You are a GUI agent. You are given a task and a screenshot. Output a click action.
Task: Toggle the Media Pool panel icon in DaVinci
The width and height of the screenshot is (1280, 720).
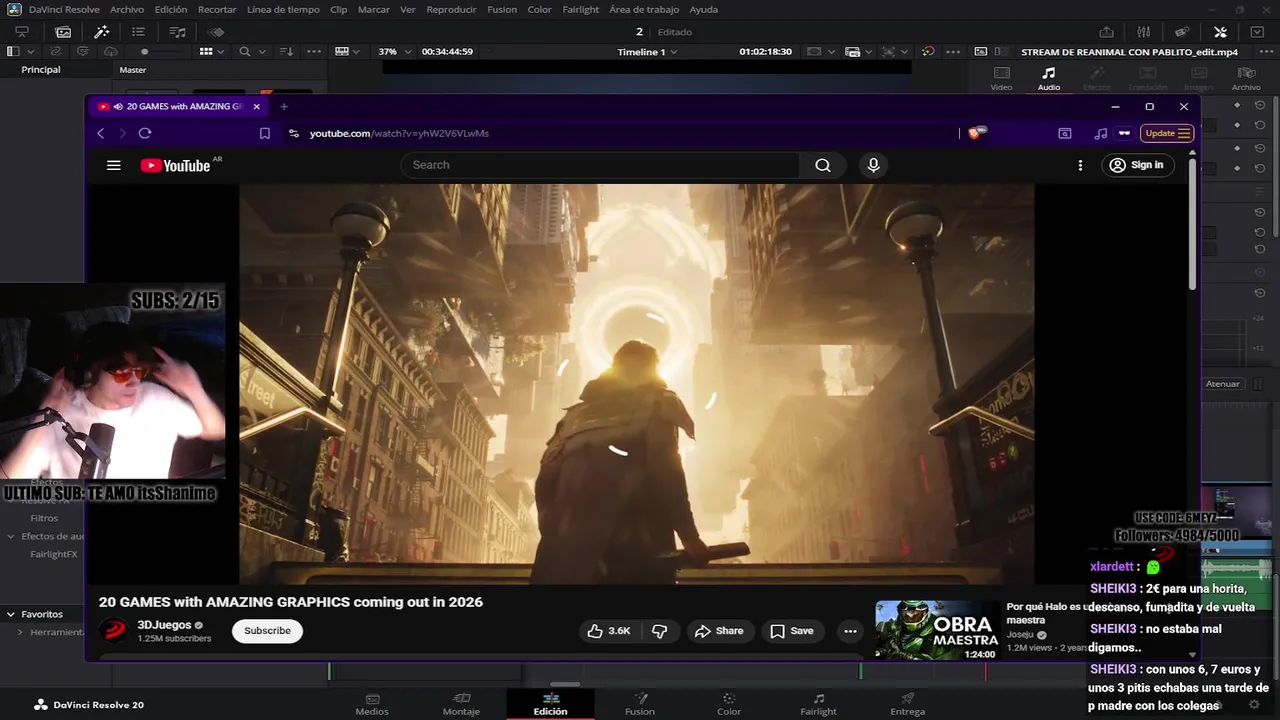(x=63, y=32)
